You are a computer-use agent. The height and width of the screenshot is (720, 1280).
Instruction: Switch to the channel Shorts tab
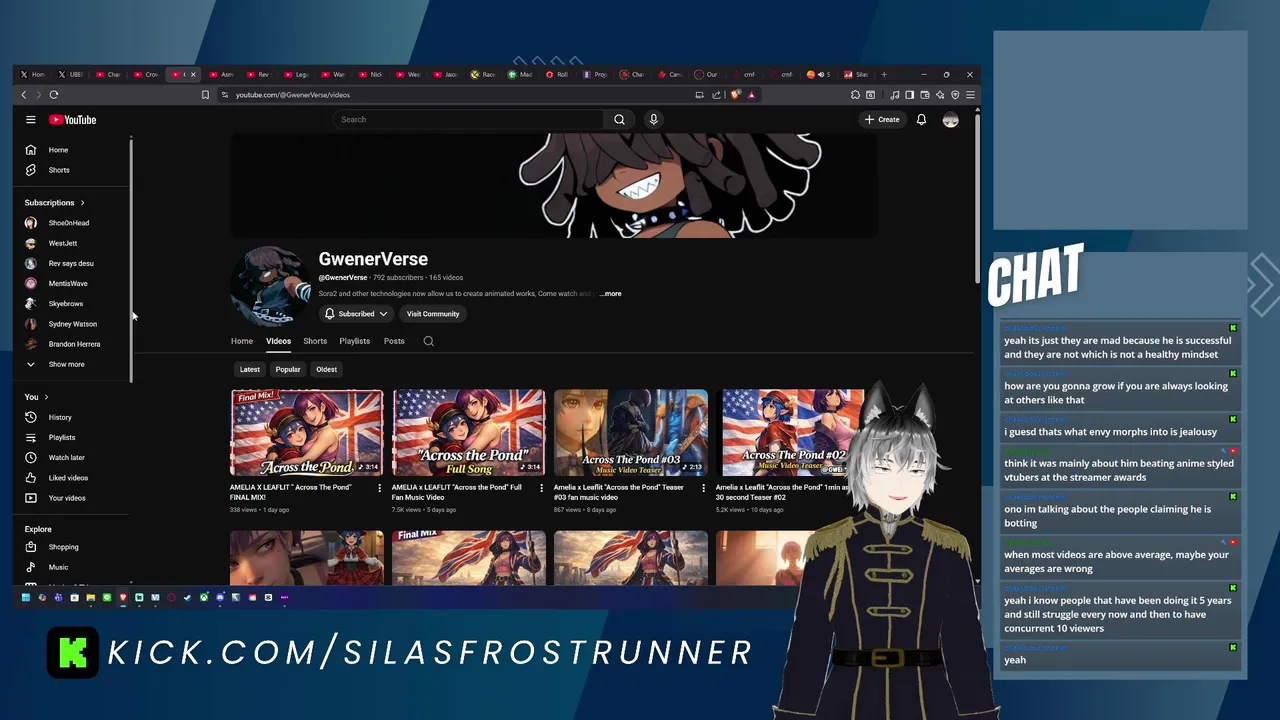pos(315,341)
